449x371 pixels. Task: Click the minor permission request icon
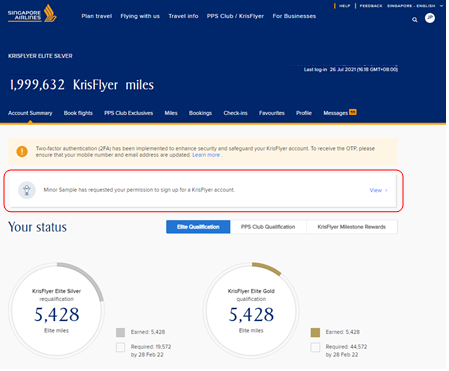tap(27, 190)
